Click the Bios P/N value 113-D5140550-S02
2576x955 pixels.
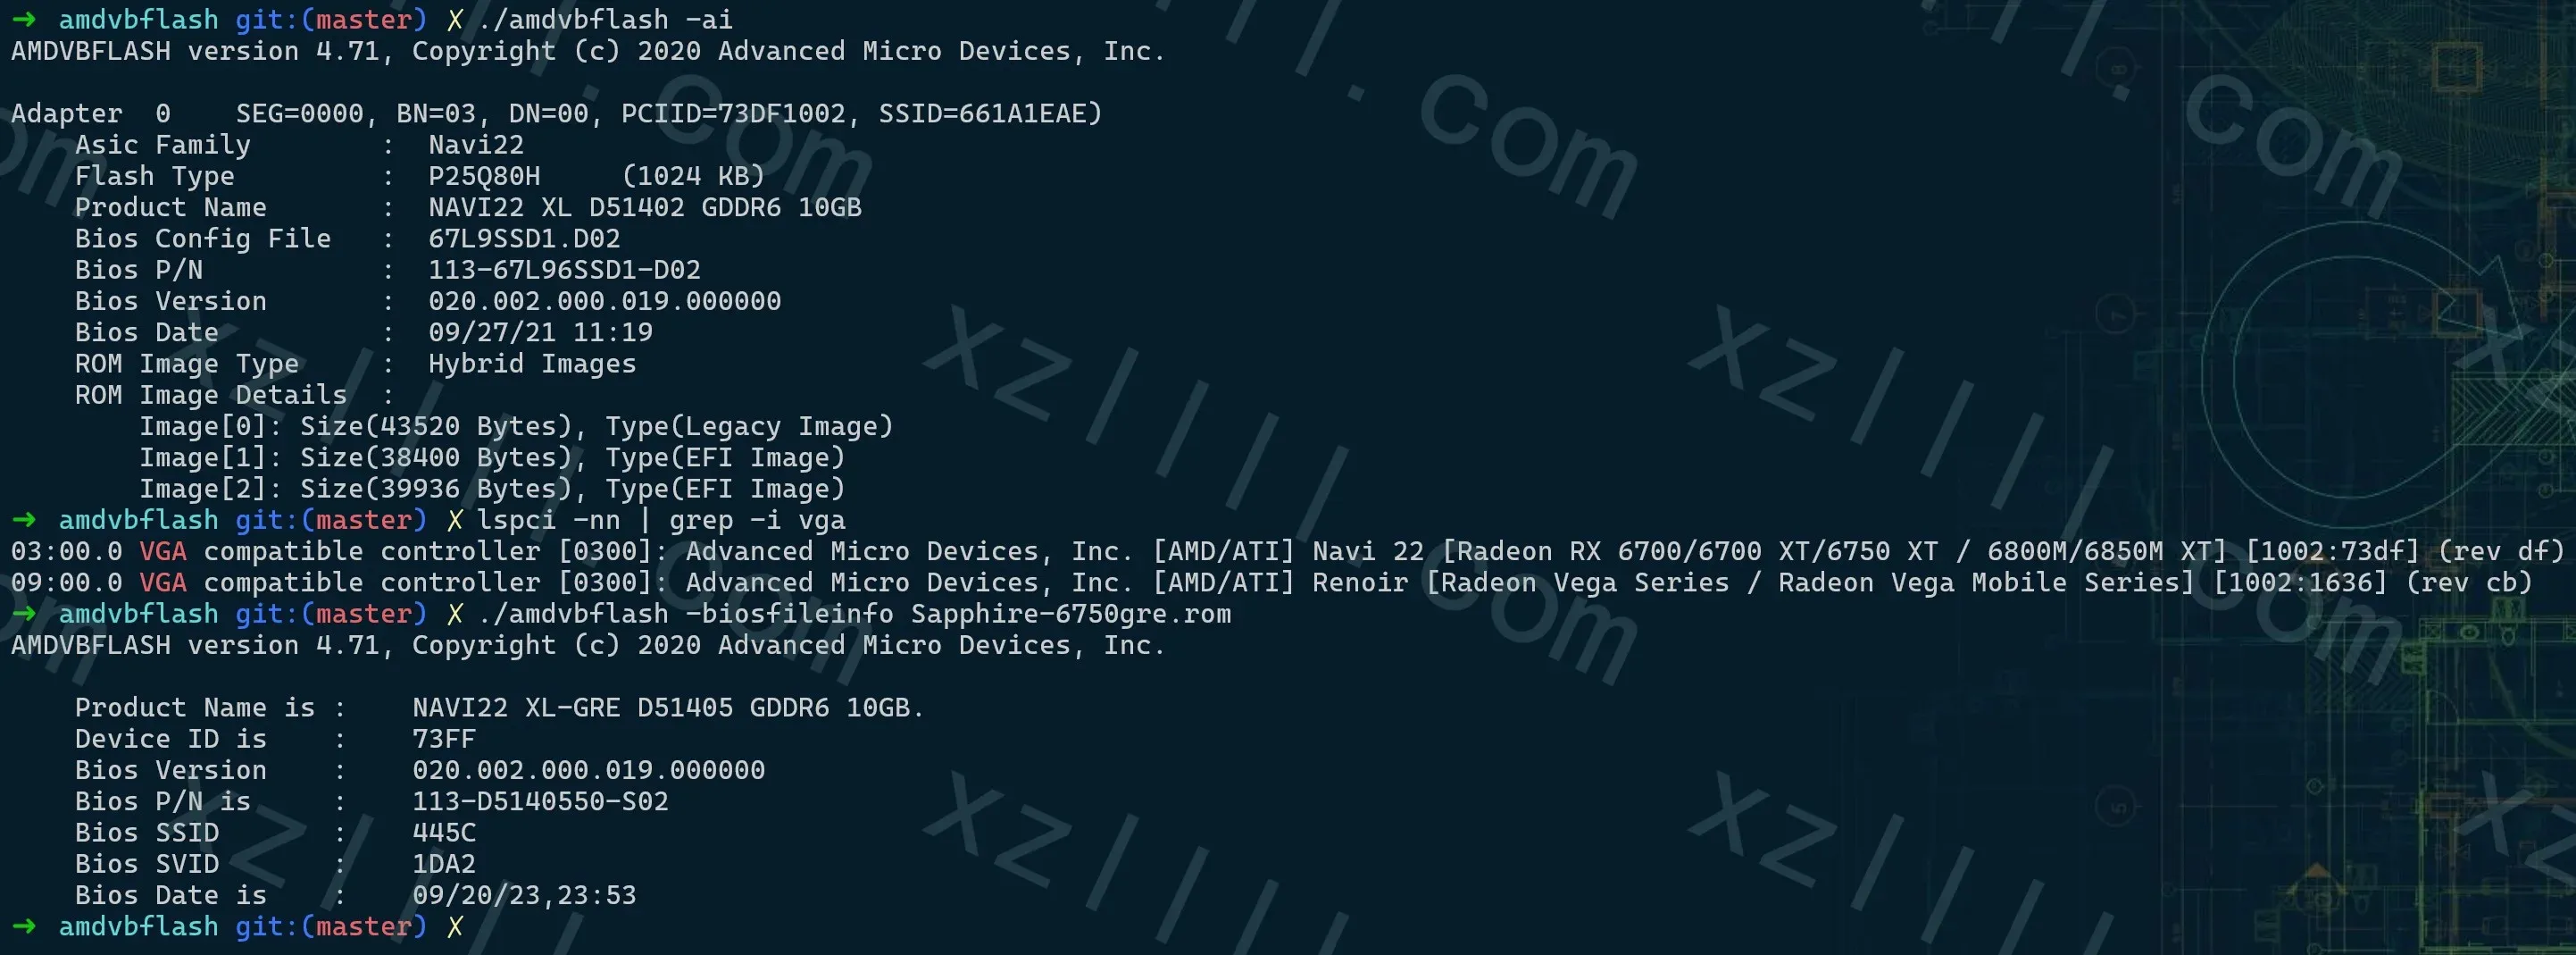point(540,801)
